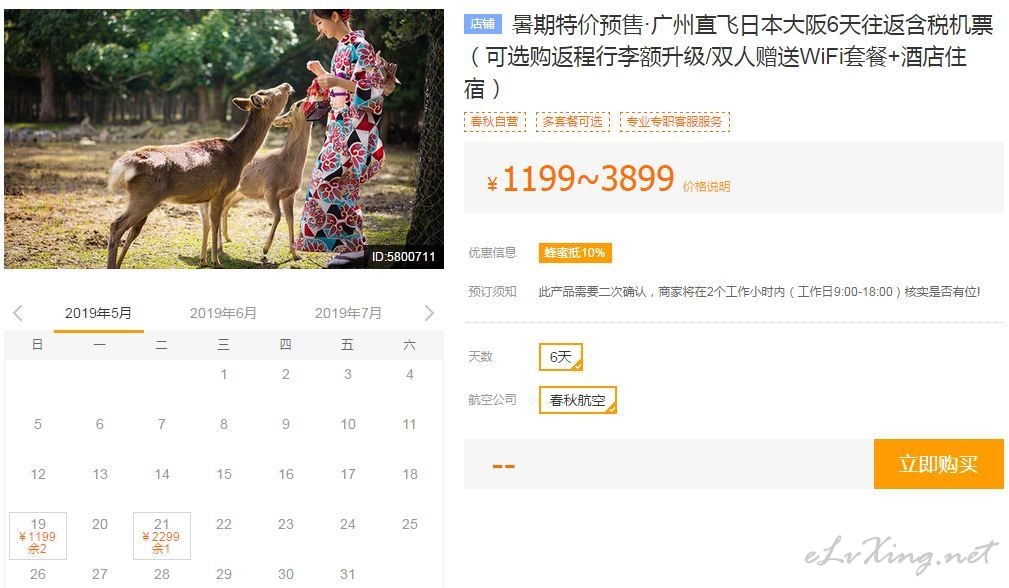Click the 多套餐可选 tag

click(573, 122)
